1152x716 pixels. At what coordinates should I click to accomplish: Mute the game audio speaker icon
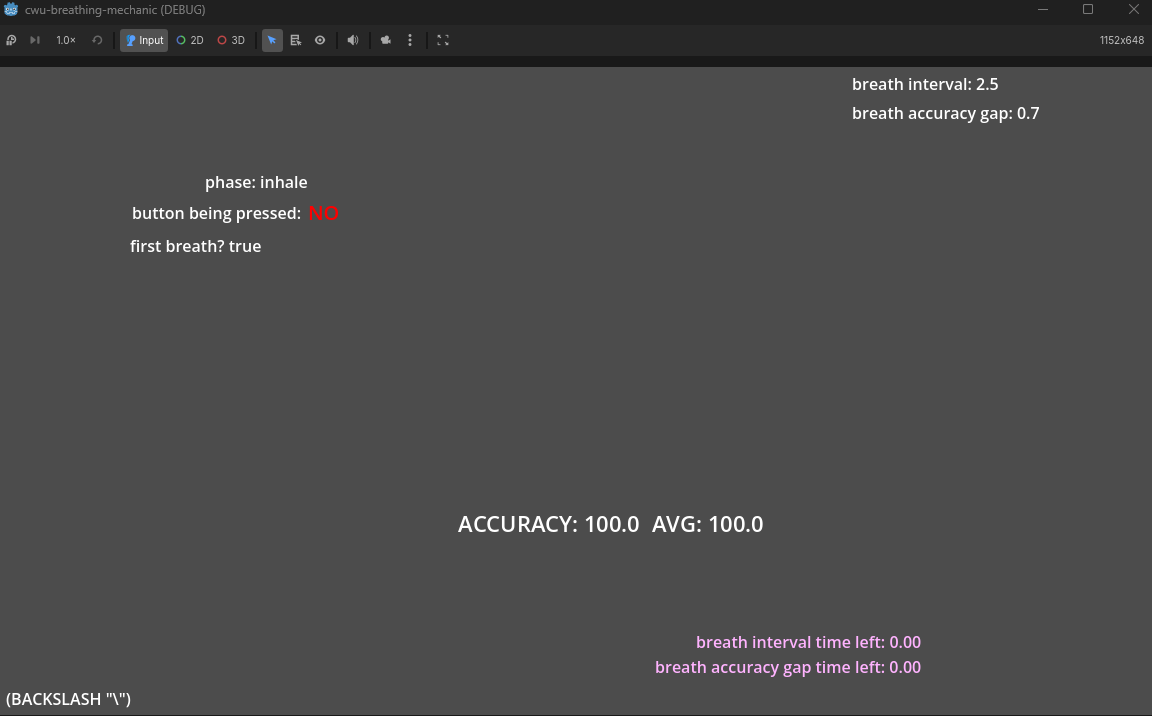coord(353,40)
